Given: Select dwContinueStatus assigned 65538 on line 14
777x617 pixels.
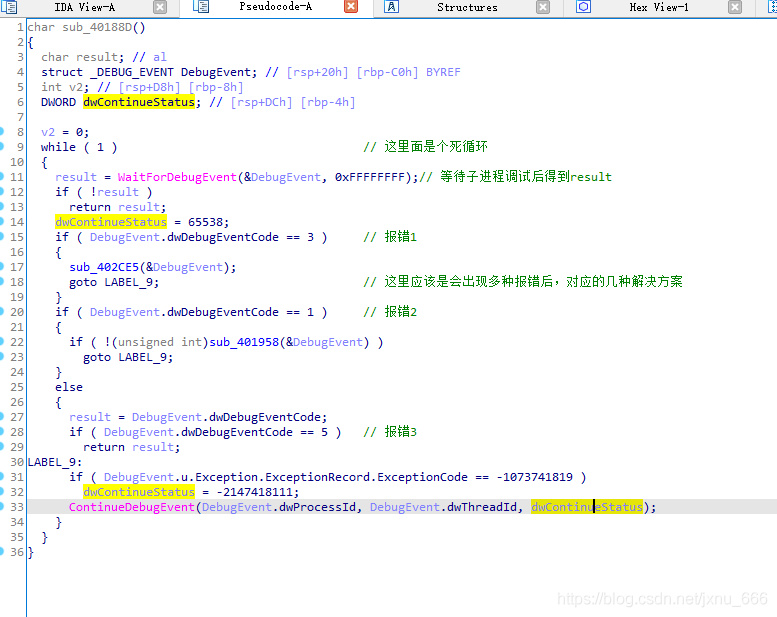Looking at the screenshot, I should click(x=111, y=222).
